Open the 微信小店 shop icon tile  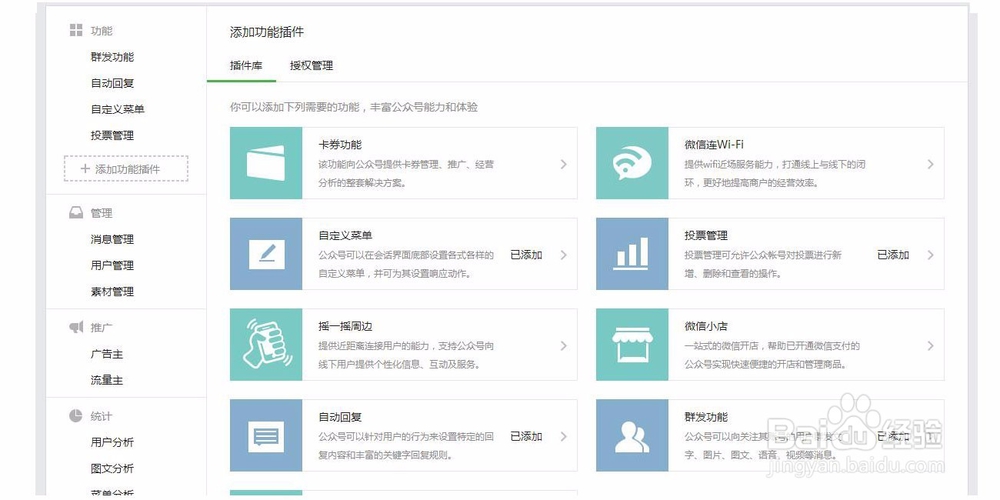[x=632, y=345]
